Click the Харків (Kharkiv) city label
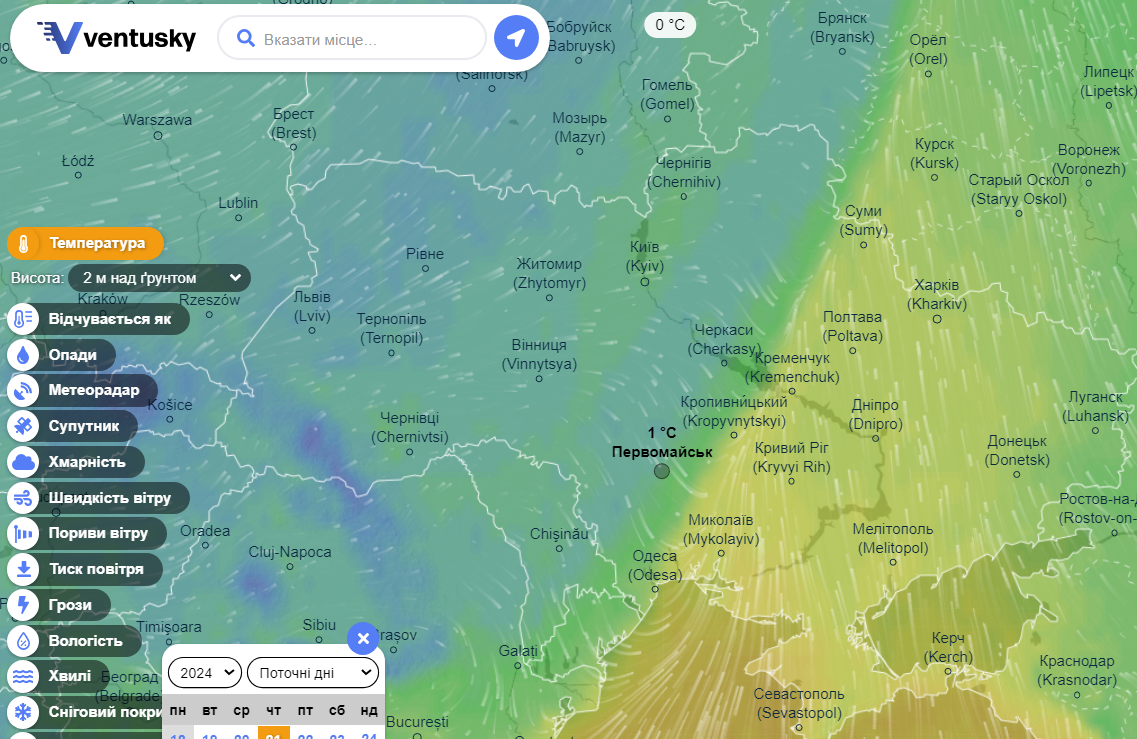Screen dimensions: 1137x739 pyautogui.click(x=936, y=294)
